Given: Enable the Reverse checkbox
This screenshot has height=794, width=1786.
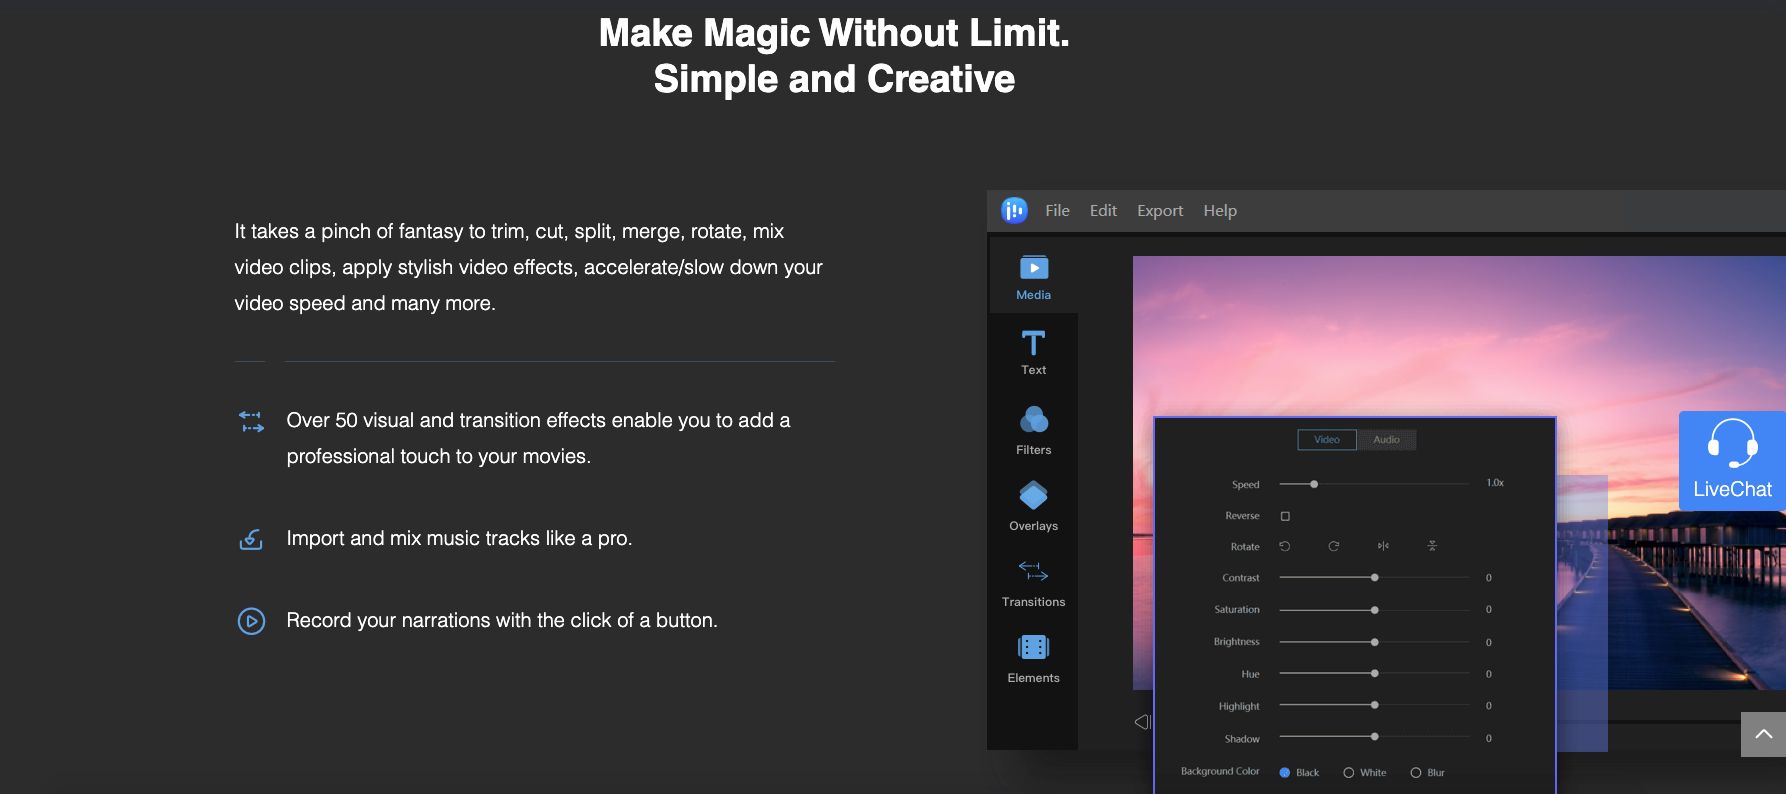Looking at the screenshot, I should [1285, 516].
